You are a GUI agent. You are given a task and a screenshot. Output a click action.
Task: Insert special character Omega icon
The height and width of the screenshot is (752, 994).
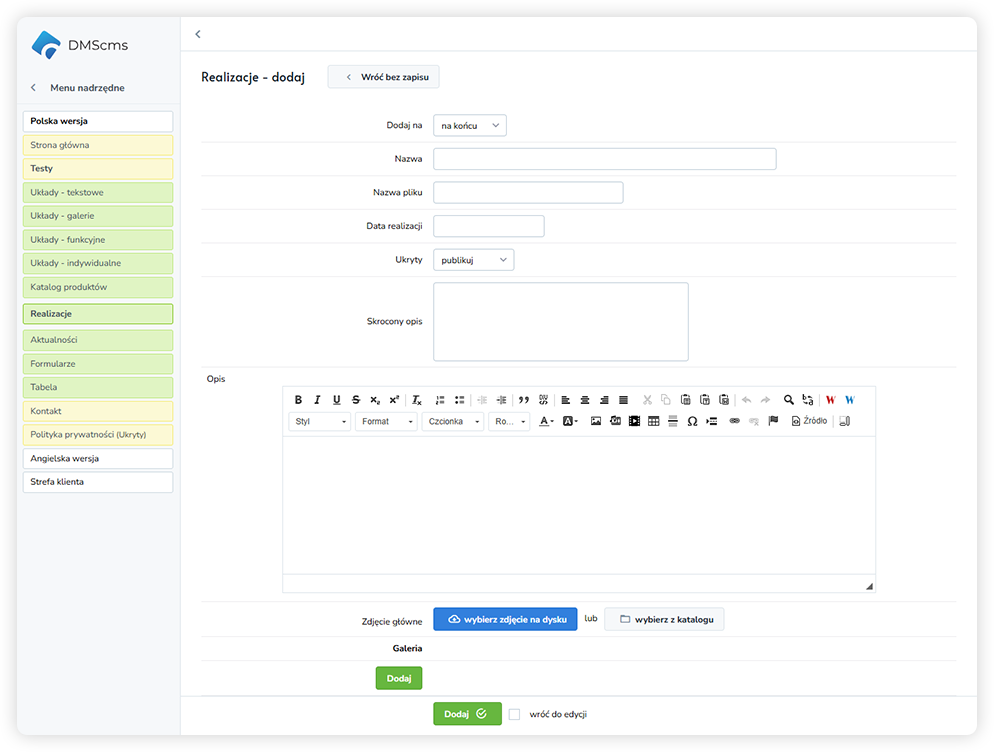pos(692,422)
